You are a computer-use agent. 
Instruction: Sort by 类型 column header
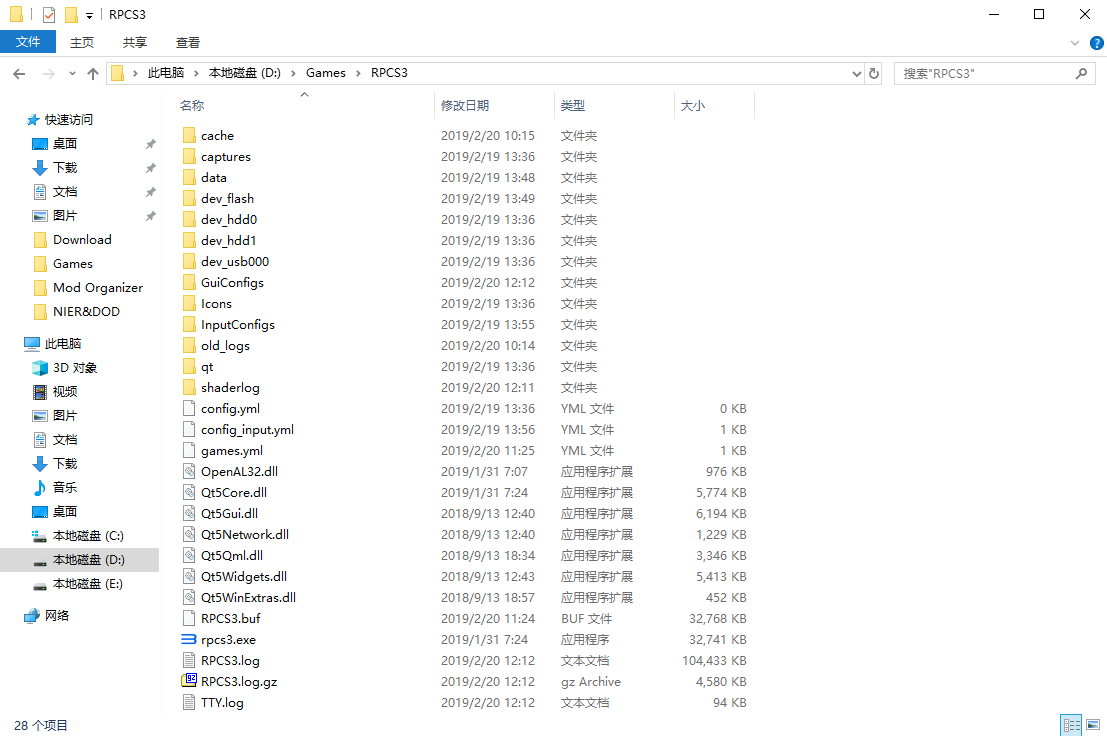point(573,106)
